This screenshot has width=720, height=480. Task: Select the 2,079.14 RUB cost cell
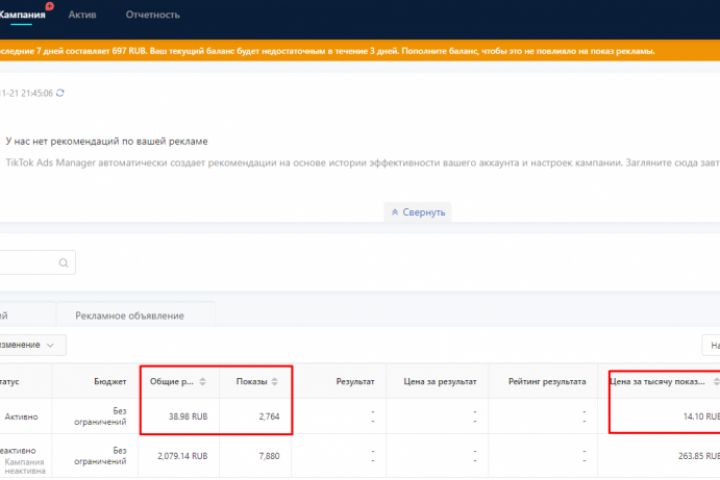(182, 456)
